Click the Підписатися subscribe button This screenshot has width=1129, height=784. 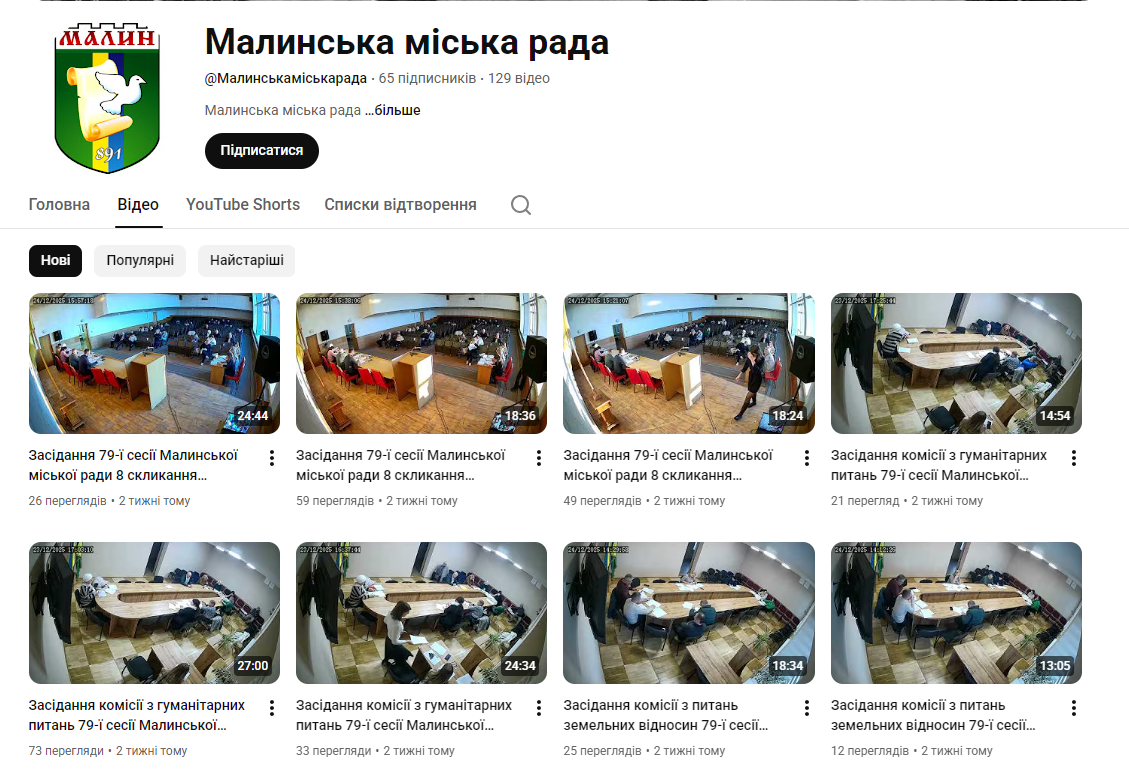(261, 151)
